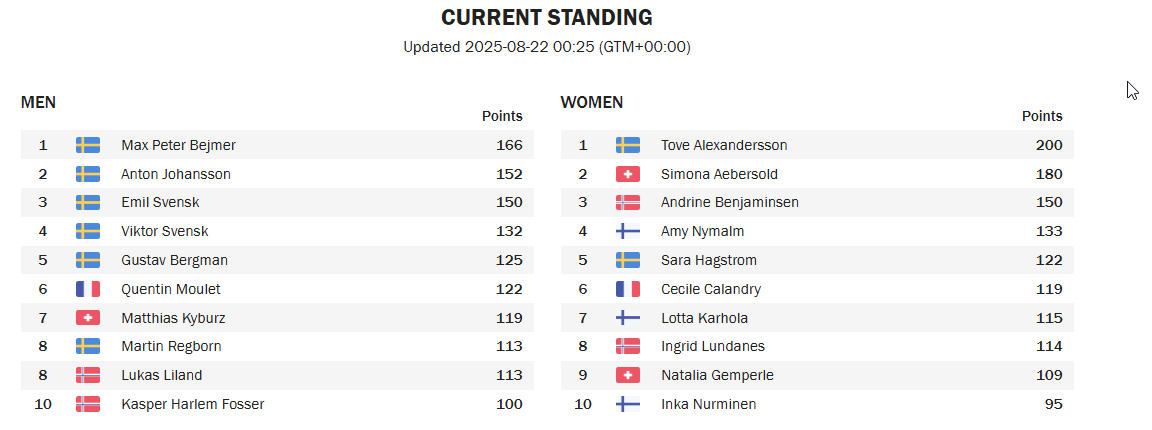The height and width of the screenshot is (430, 1152).
Task: Click the French flag next to Quentin Moulet
Action: coord(87,289)
